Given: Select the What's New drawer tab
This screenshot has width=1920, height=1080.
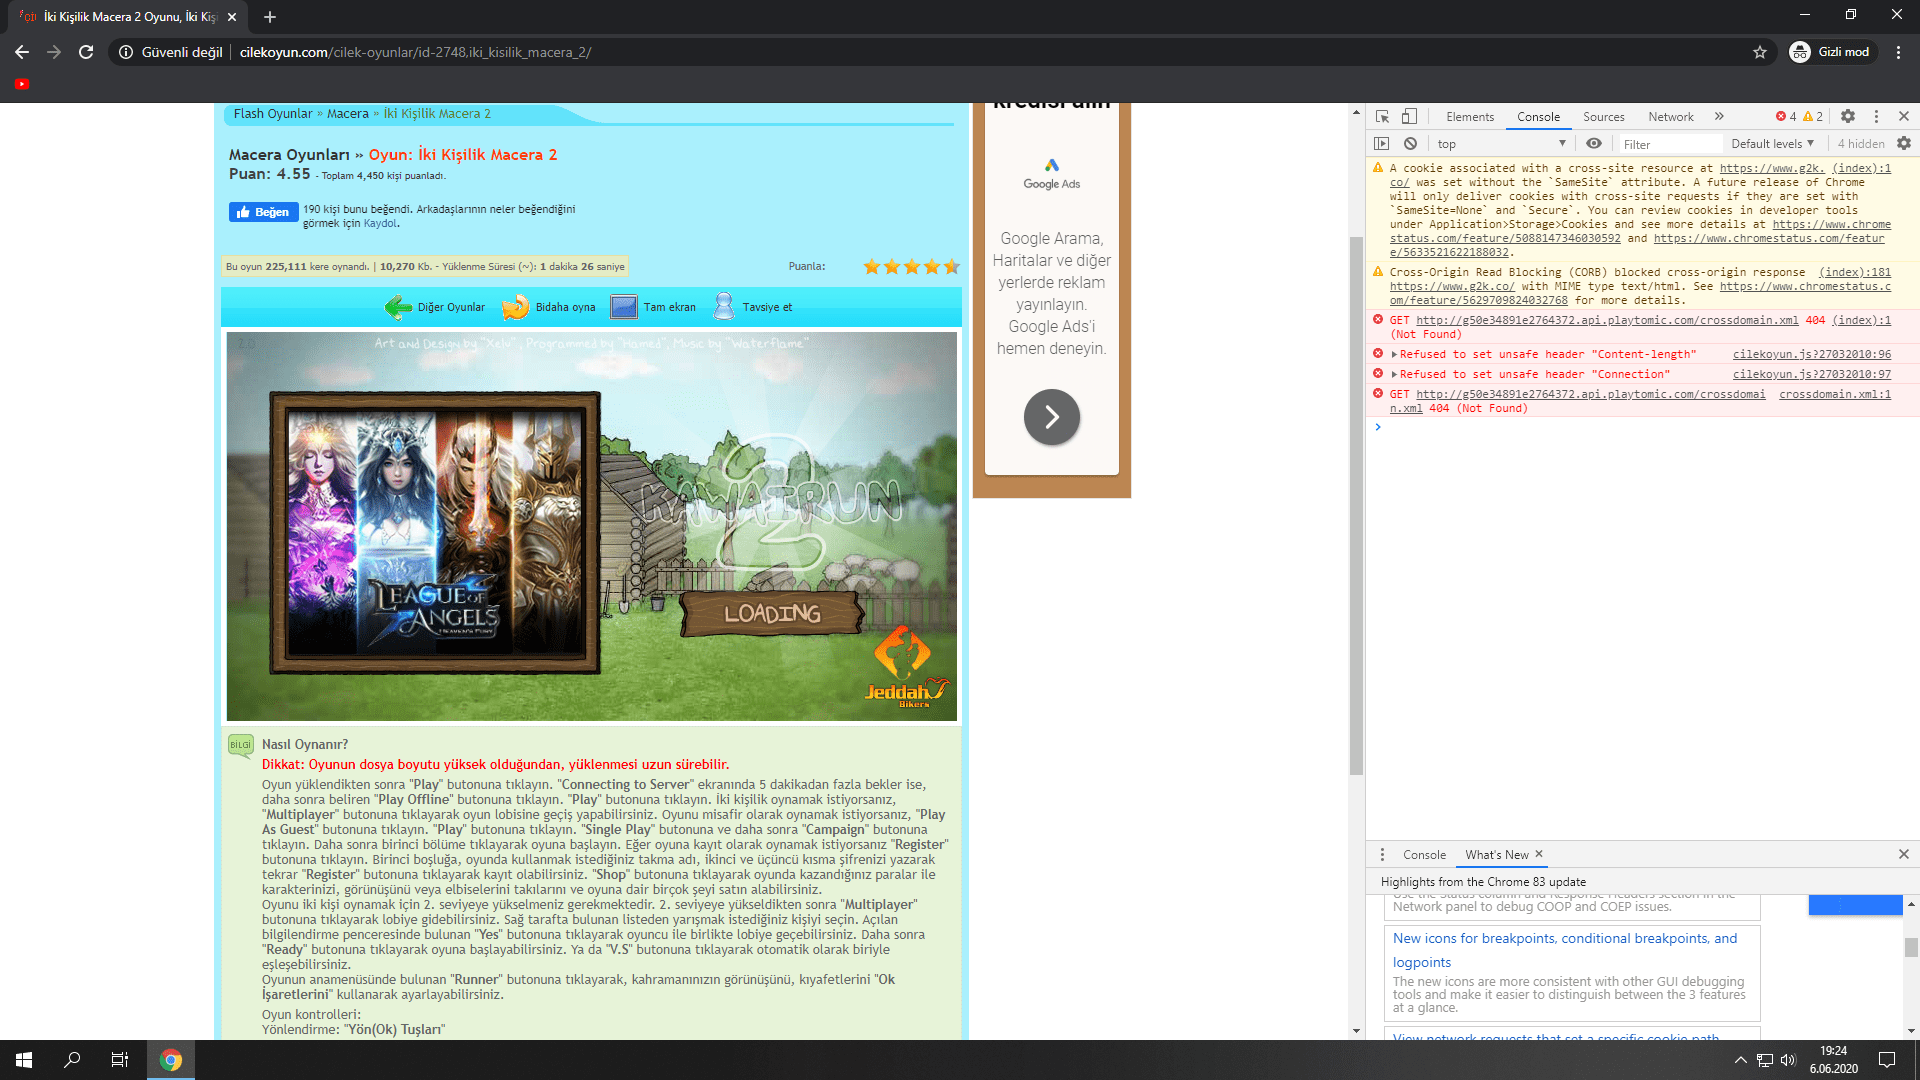Looking at the screenshot, I should click(x=1497, y=855).
